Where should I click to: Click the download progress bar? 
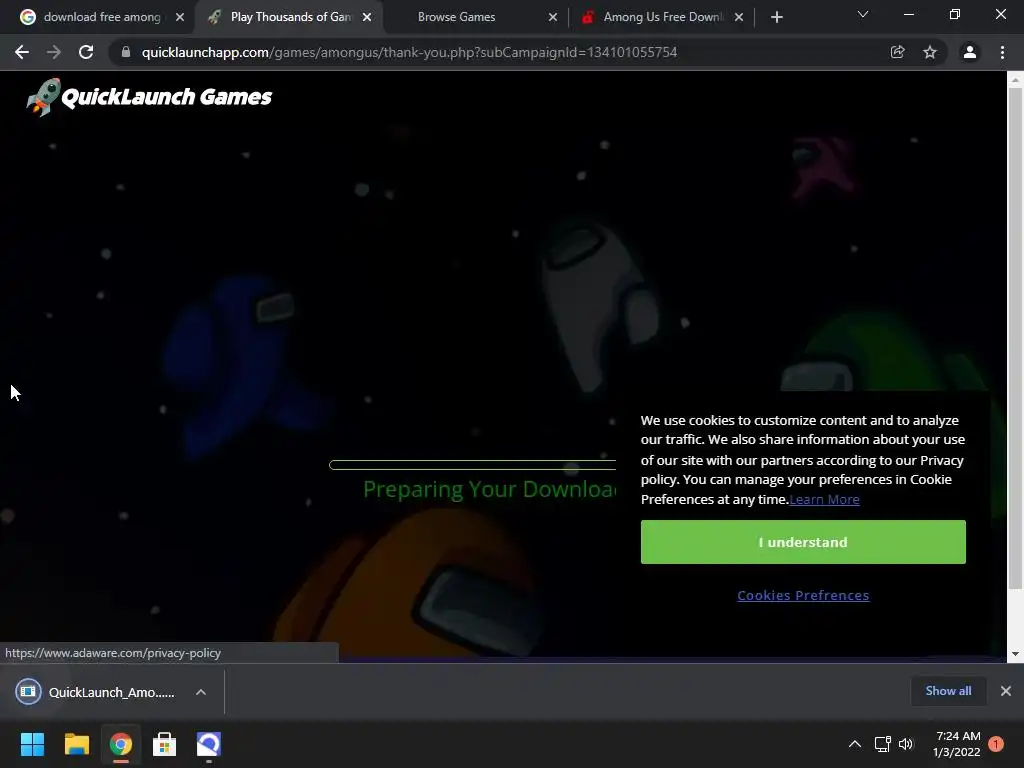coord(473,465)
